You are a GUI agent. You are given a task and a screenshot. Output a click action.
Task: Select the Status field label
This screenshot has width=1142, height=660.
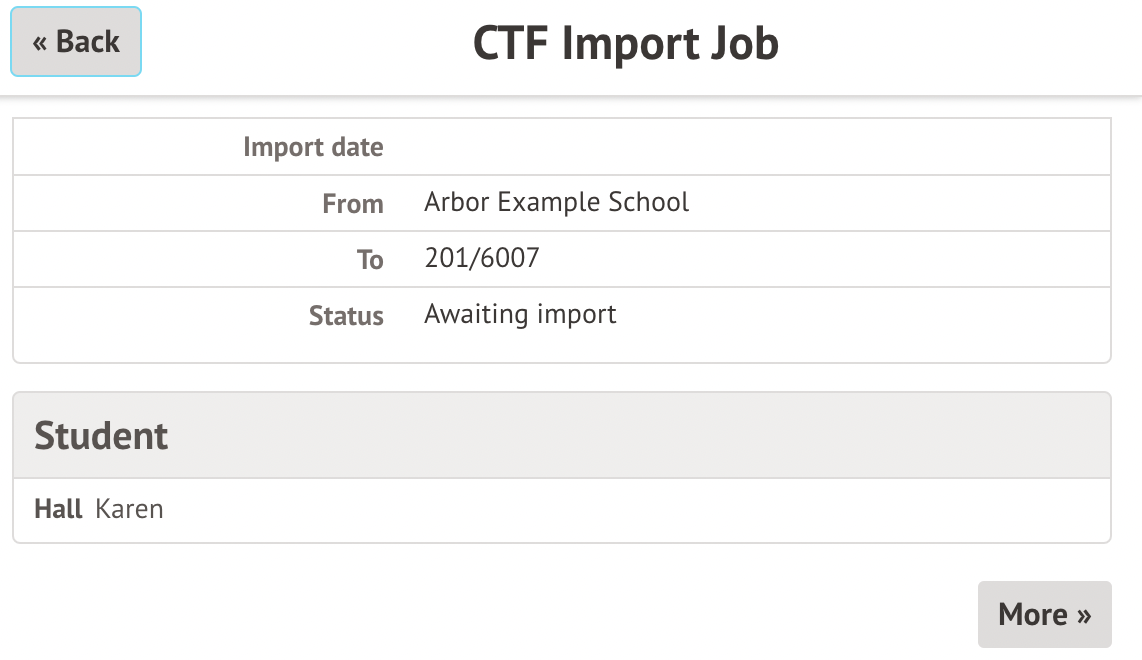346,316
